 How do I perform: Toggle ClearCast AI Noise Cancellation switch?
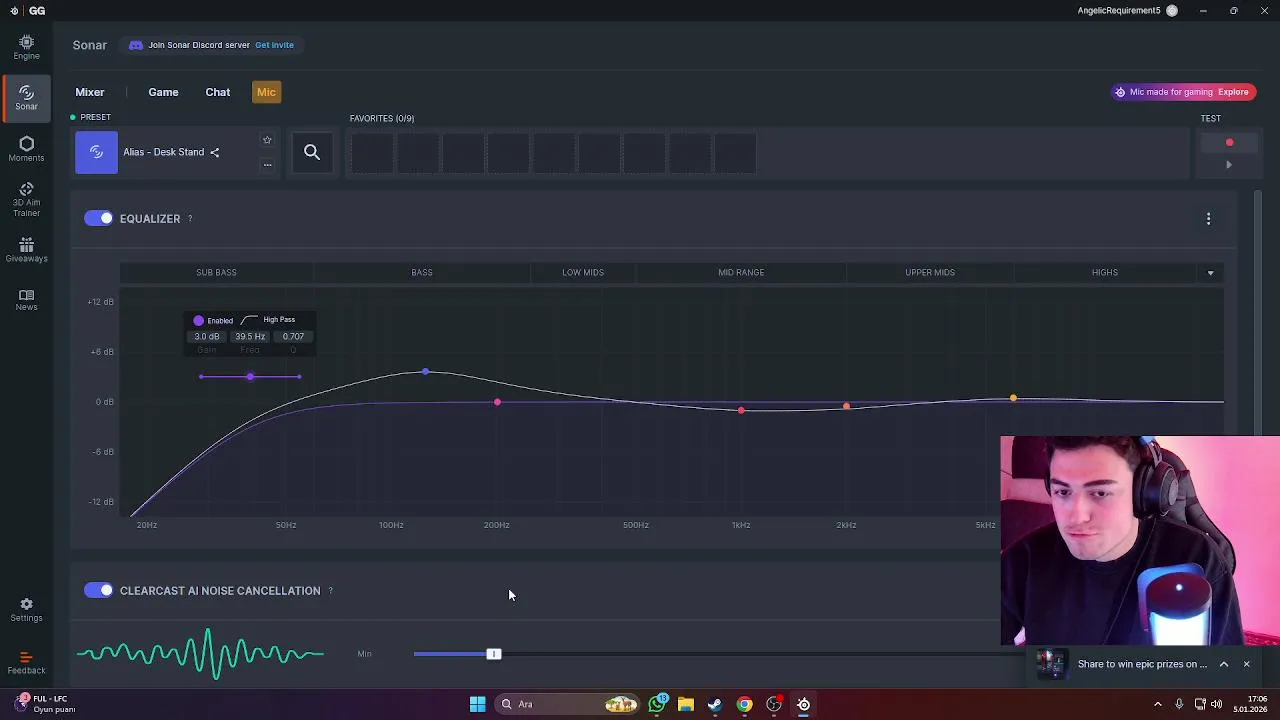[x=98, y=590]
